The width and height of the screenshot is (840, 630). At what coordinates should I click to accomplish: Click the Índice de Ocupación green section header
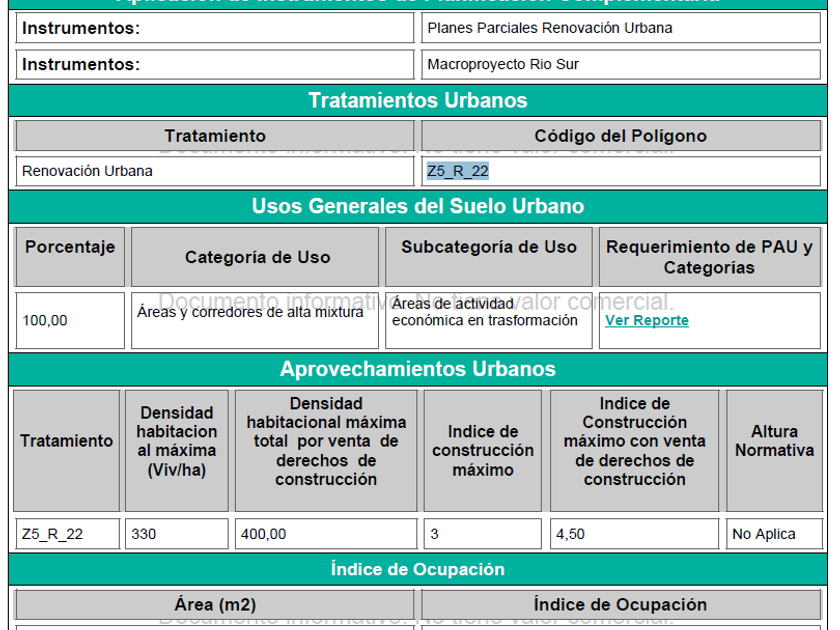click(418, 569)
